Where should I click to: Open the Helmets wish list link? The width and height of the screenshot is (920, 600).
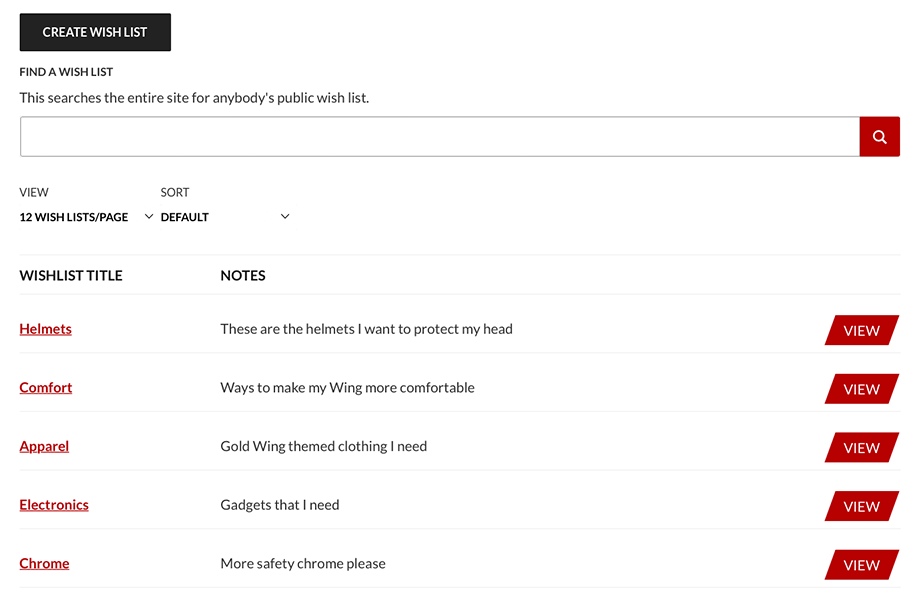[x=46, y=329]
